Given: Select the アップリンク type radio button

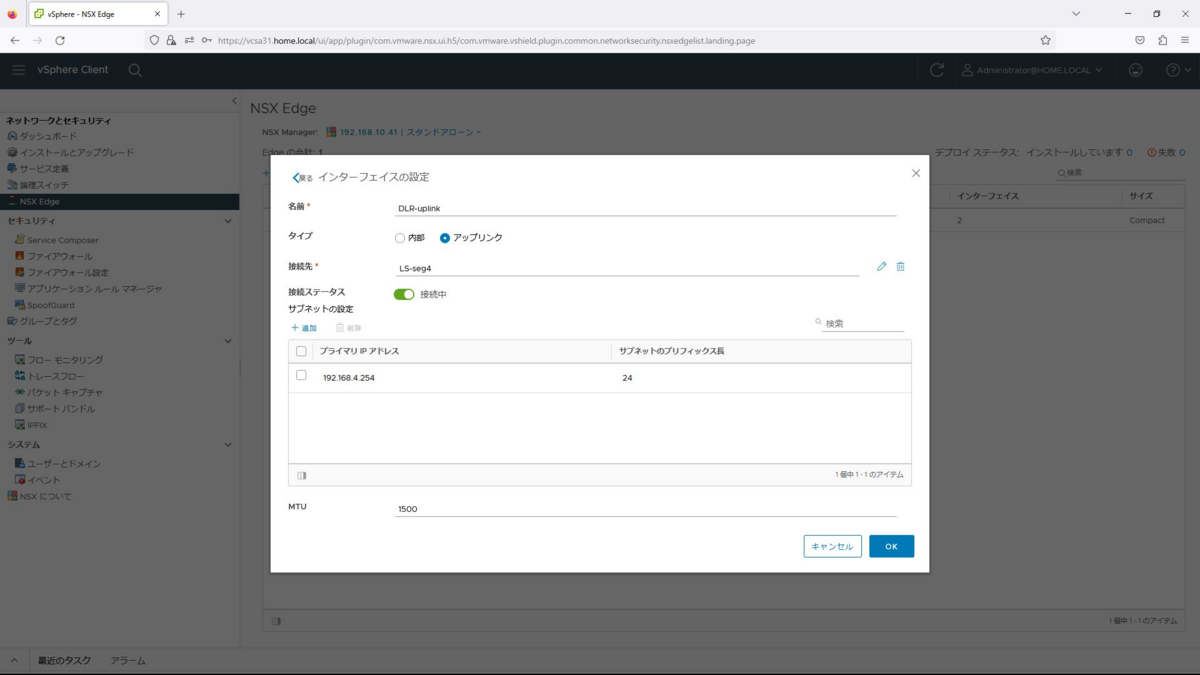Looking at the screenshot, I should [445, 238].
